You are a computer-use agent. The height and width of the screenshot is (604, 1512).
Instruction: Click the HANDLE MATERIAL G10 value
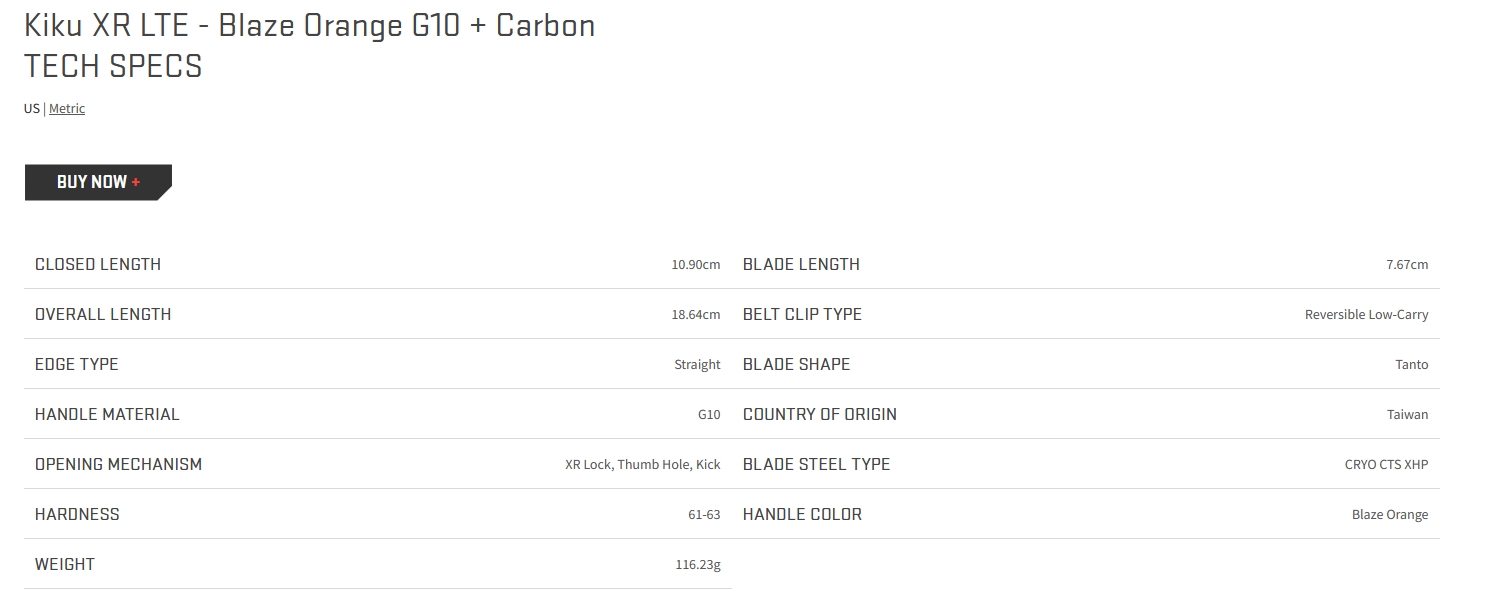(x=709, y=415)
